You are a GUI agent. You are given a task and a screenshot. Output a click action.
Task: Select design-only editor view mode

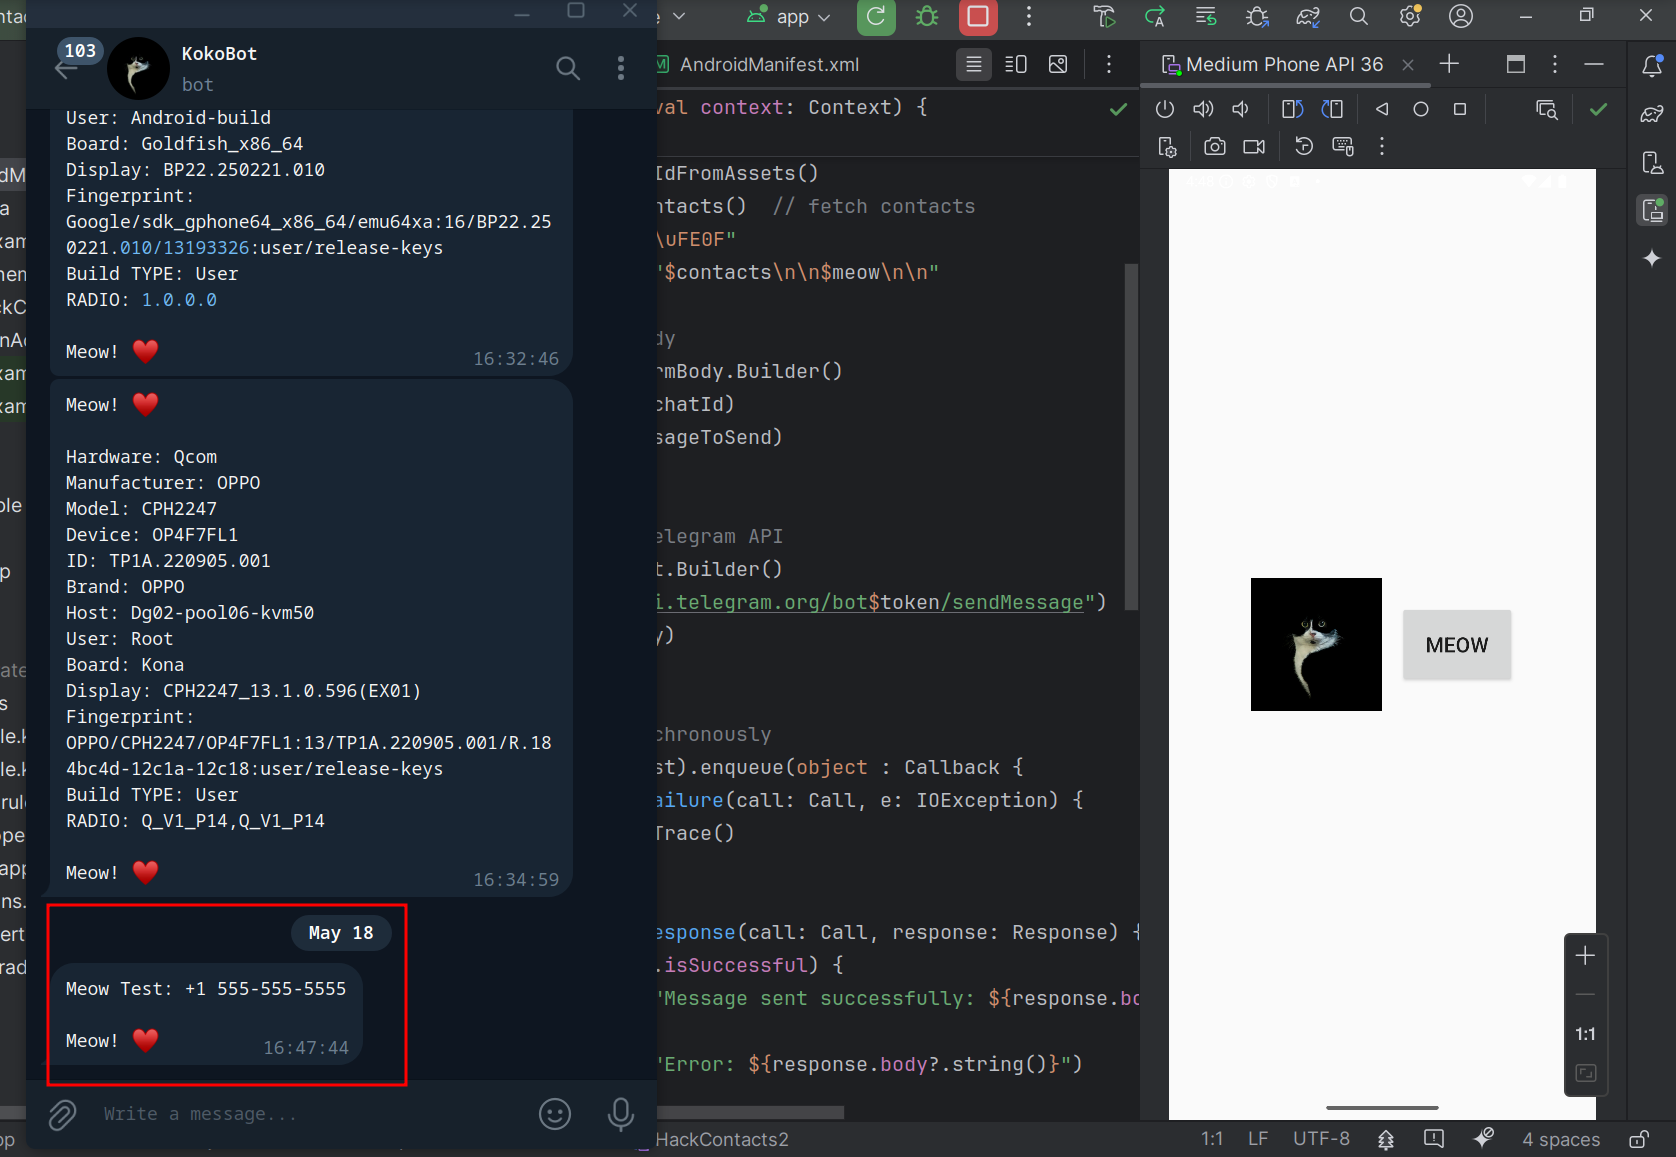pyautogui.click(x=1058, y=65)
